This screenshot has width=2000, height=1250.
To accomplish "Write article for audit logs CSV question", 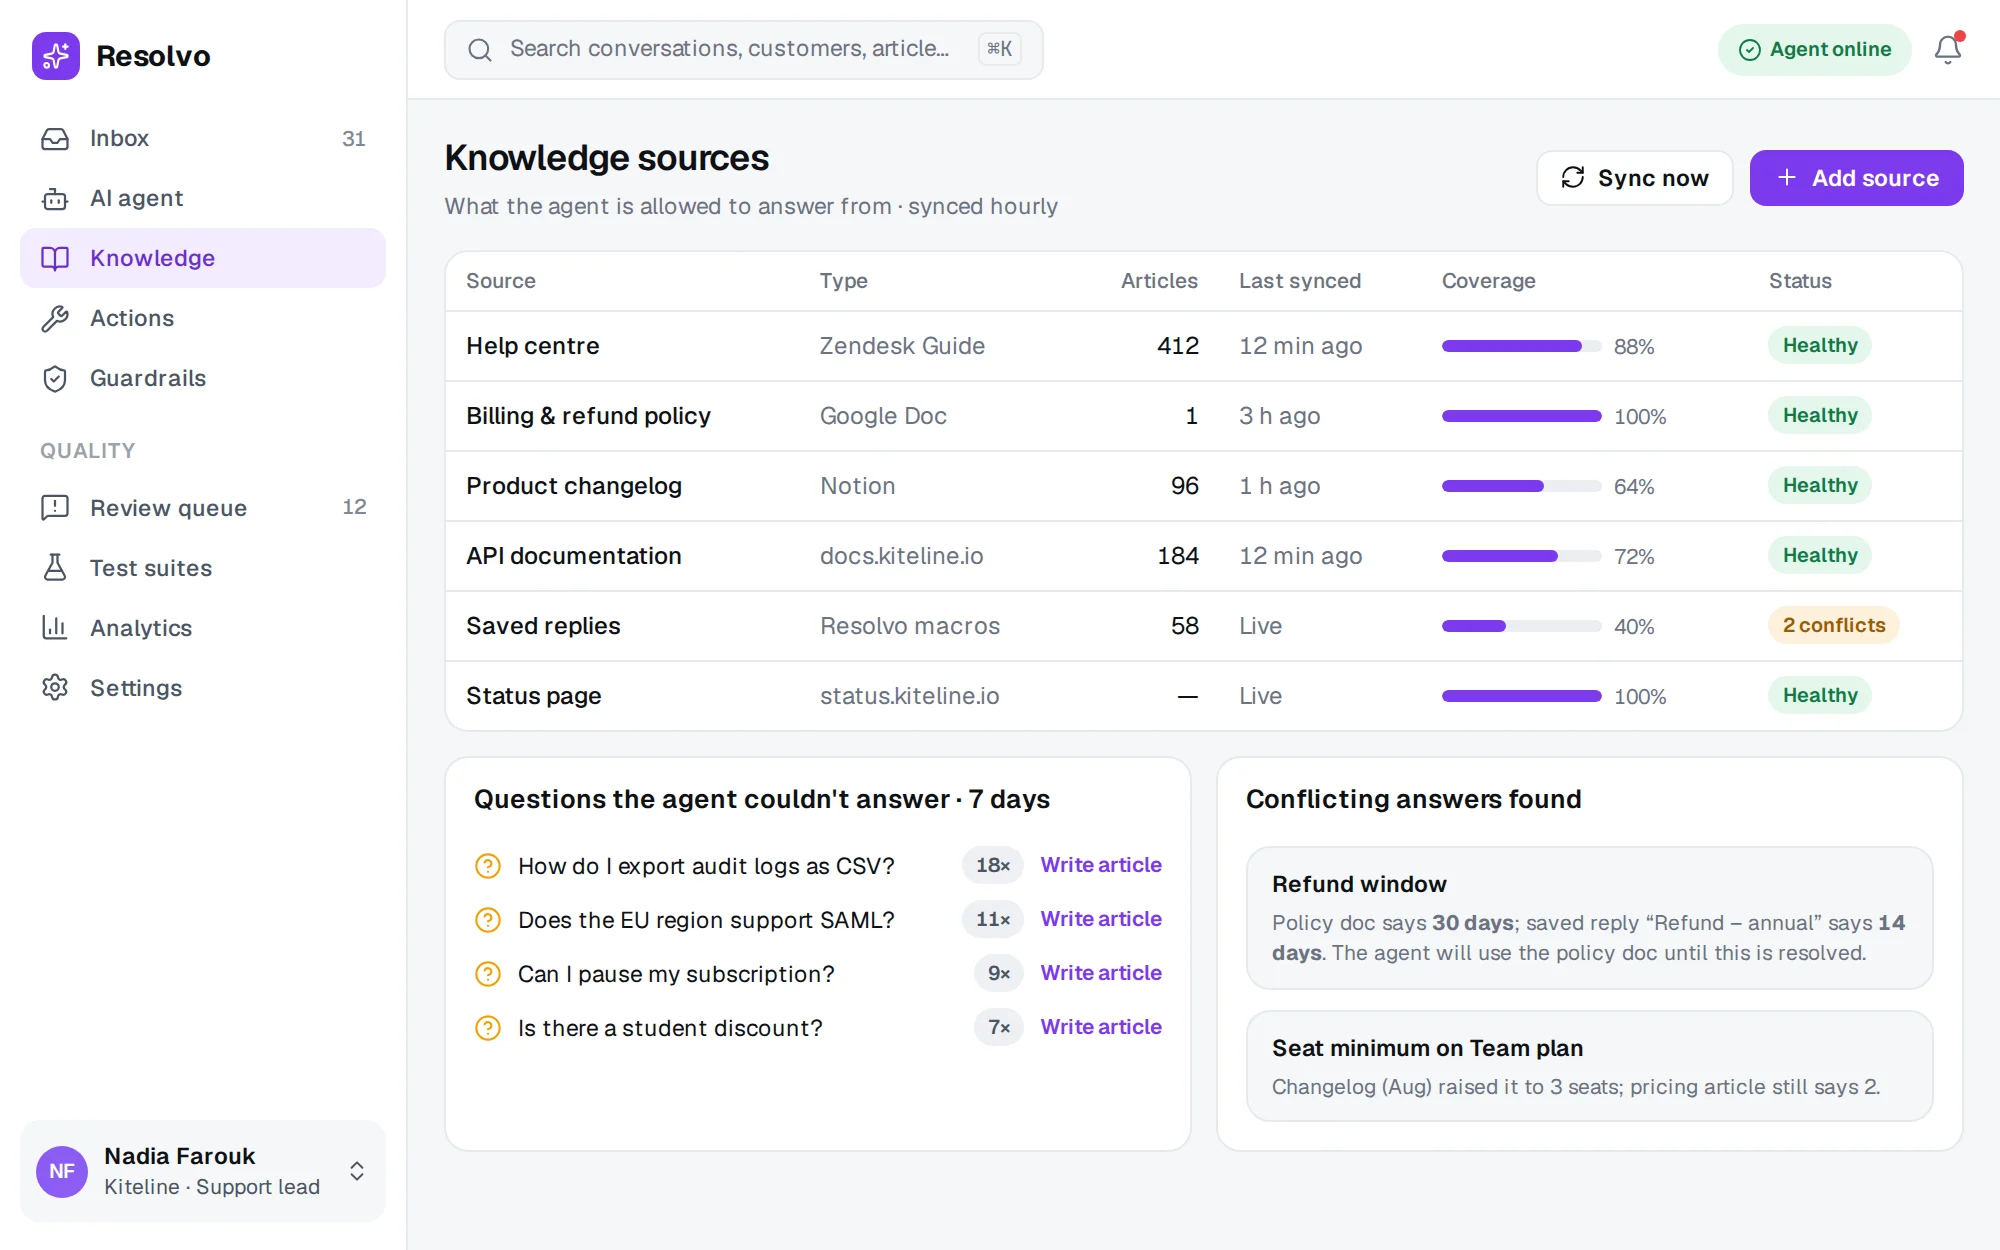I will (x=1101, y=865).
